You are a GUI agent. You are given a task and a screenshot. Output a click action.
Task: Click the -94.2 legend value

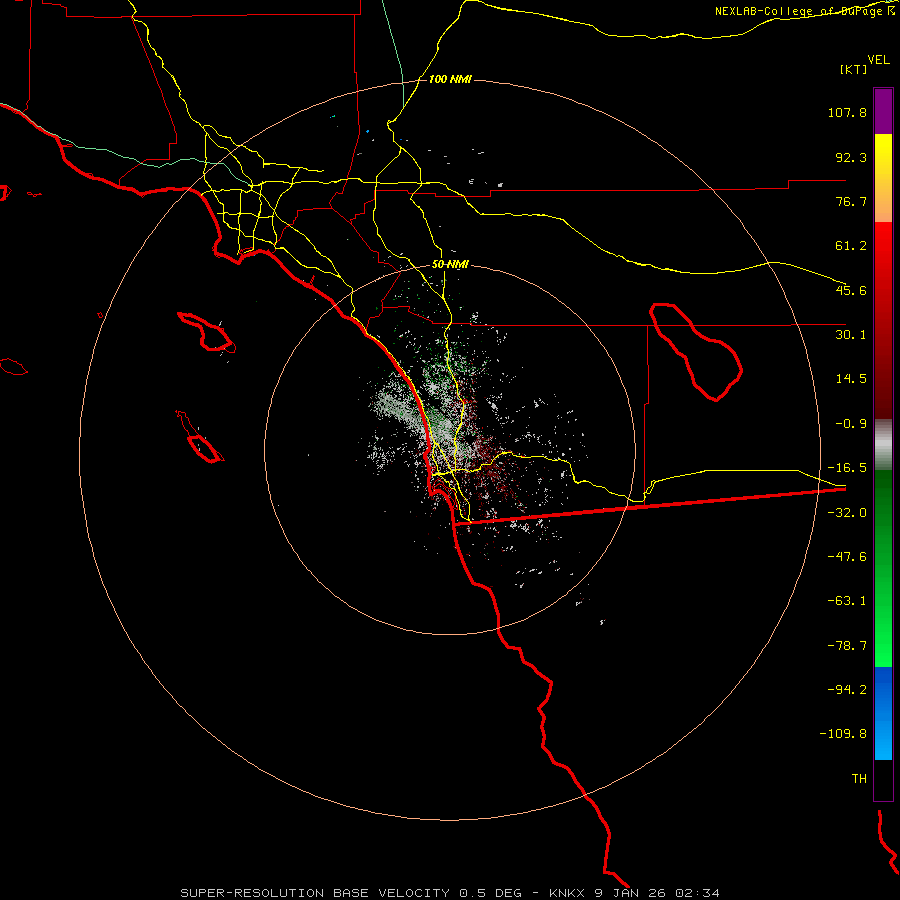[847, 689]
